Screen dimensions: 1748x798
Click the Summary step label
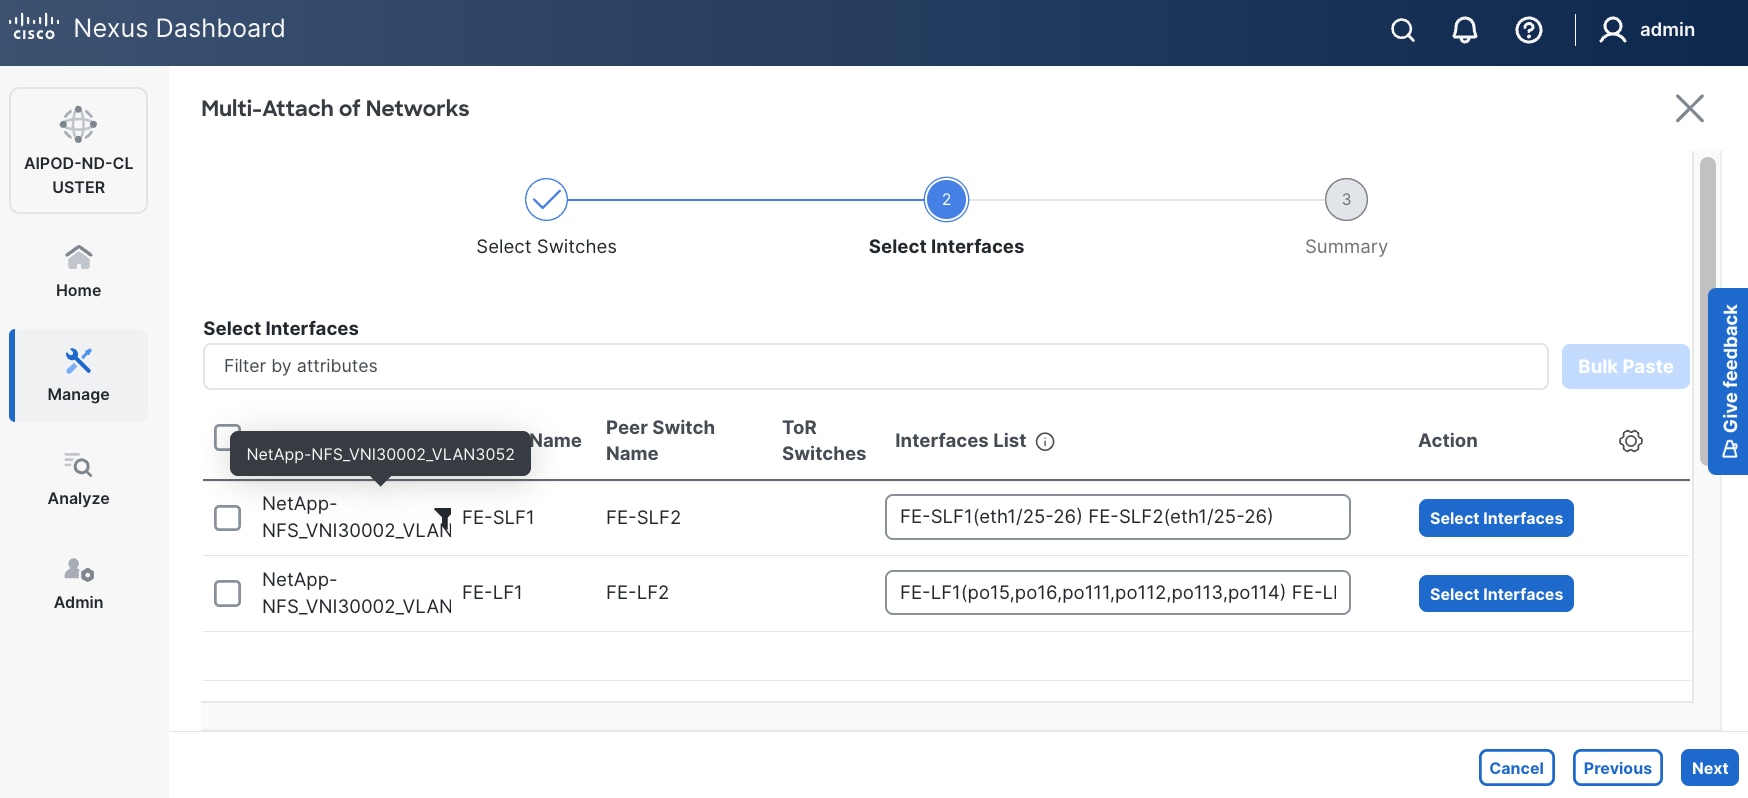(x=1346, y=247)
